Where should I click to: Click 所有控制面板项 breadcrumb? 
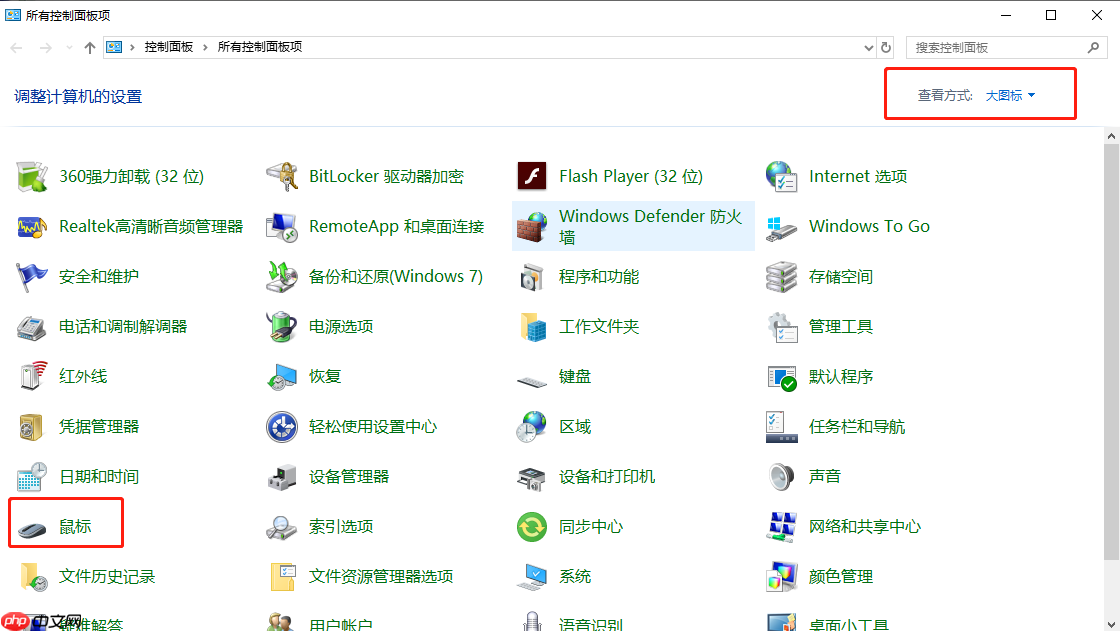coord(259,47)
